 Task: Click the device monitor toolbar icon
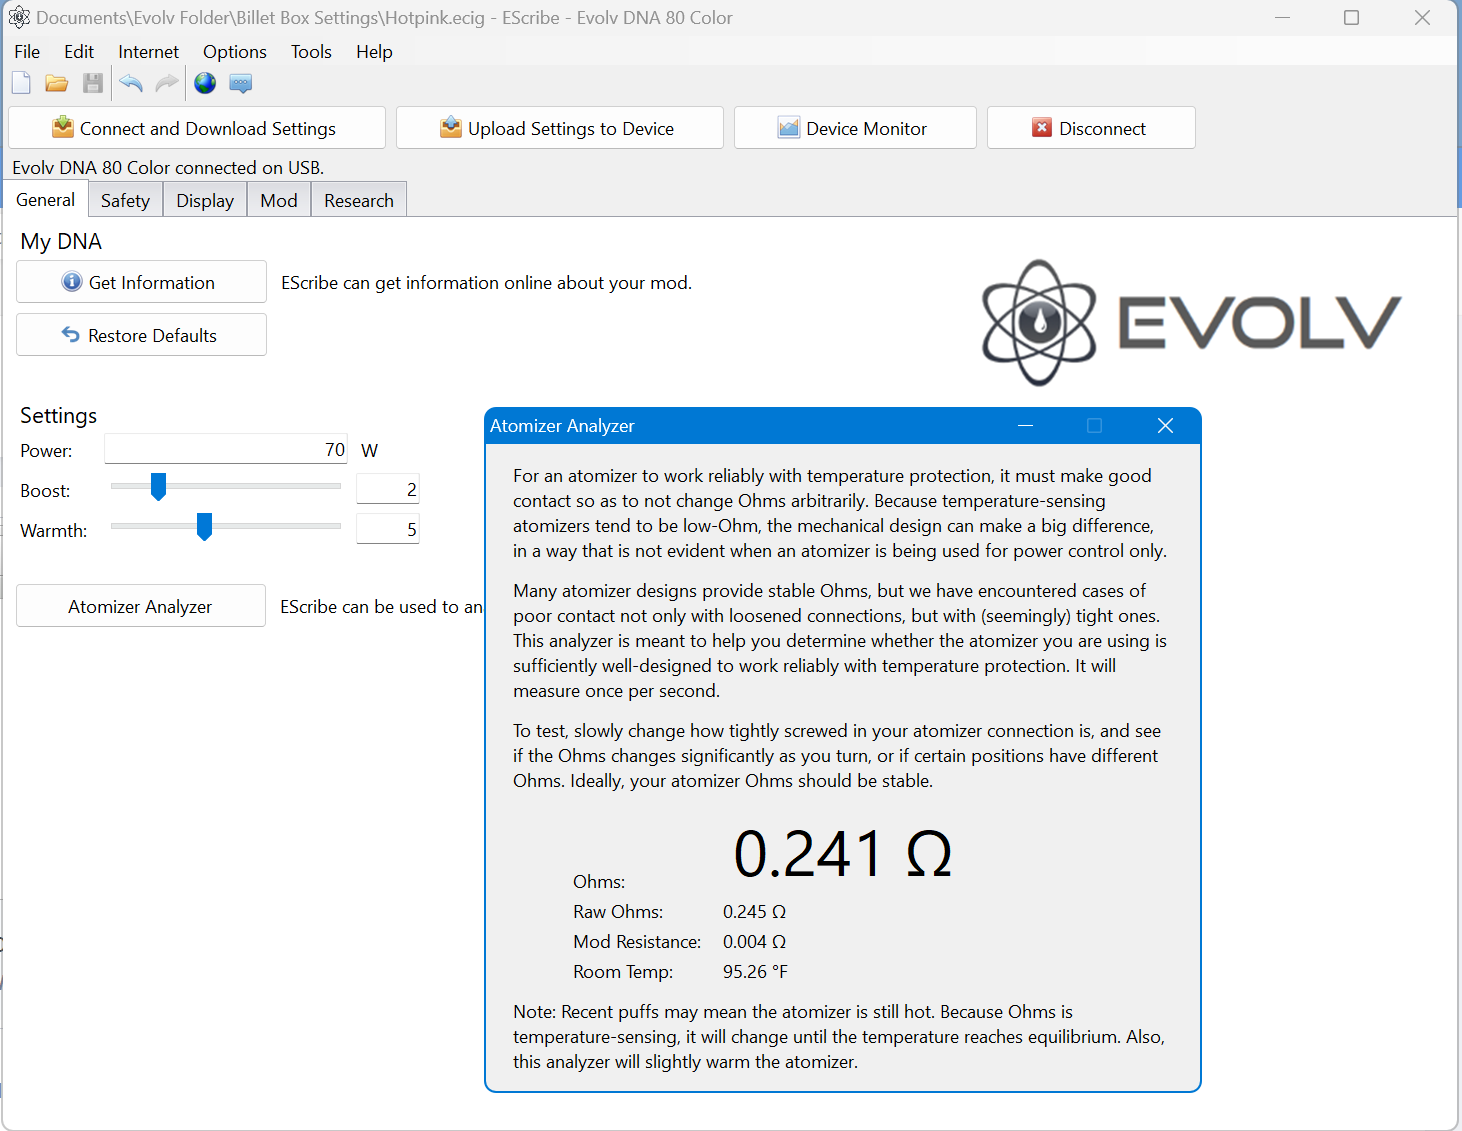(x=241, y=83)
